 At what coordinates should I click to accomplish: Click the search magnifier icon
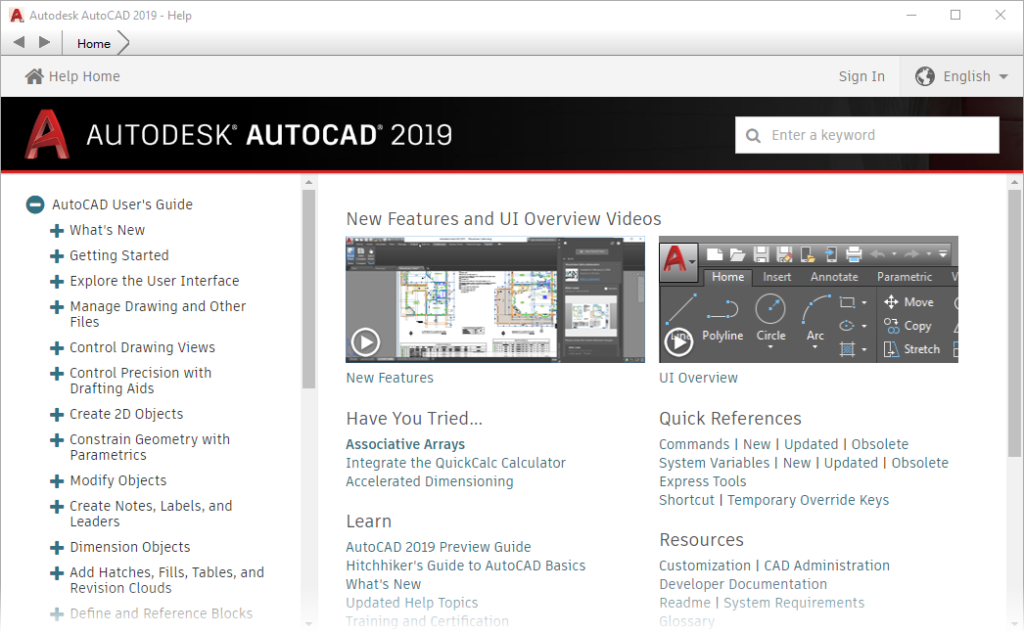point(752,134)
